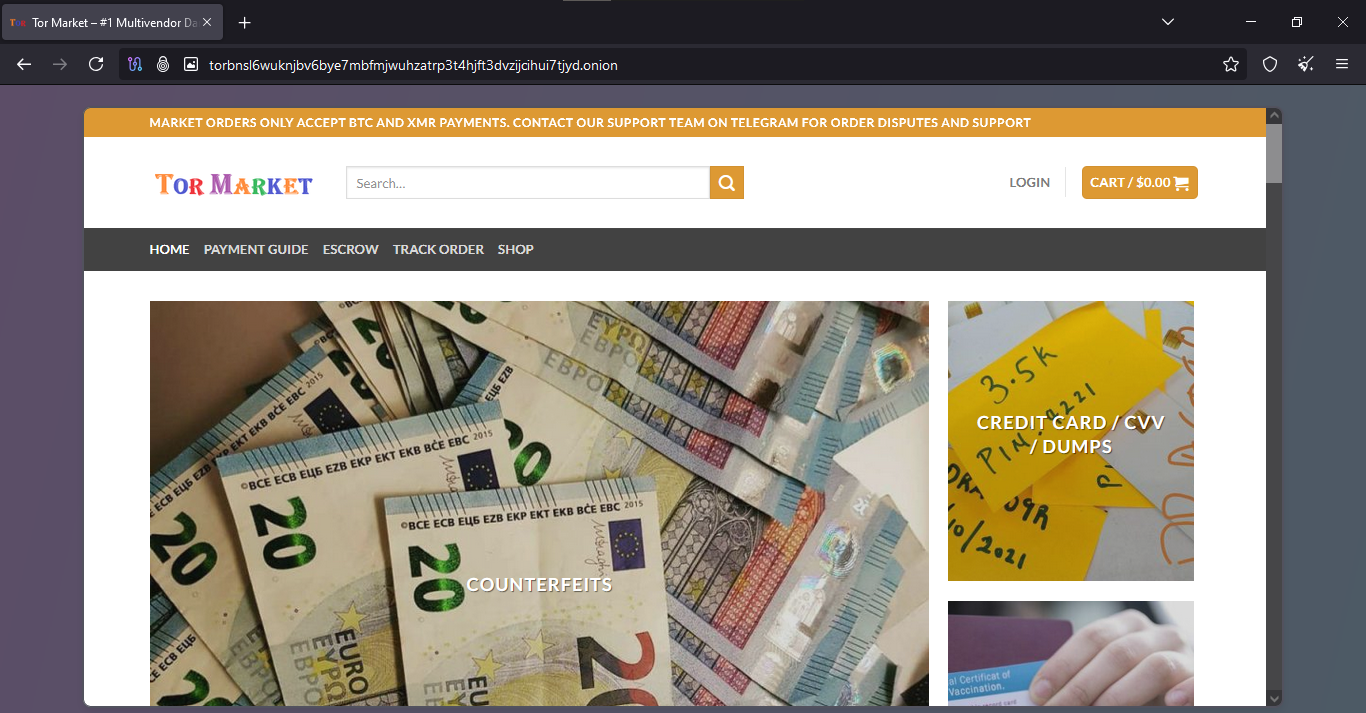Viewport: 1366px width, 713px height.
Task: Click the page scrollbar thumb
Action: coord(1274,153)
